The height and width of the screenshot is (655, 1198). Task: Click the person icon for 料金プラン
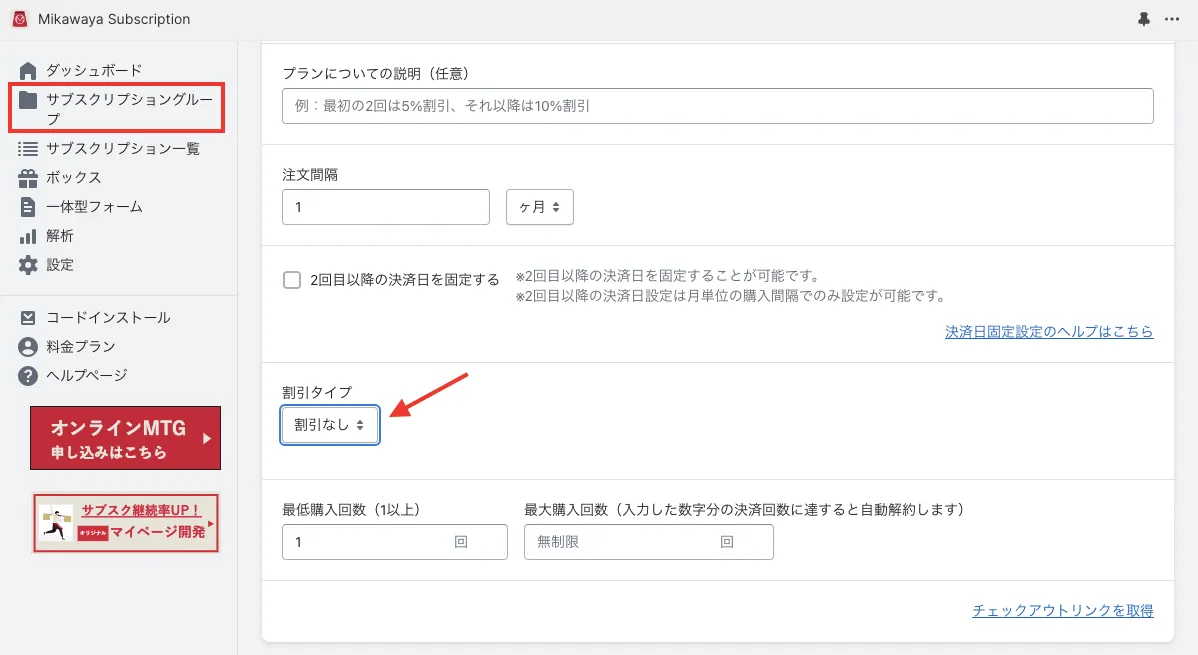[28, 347]
